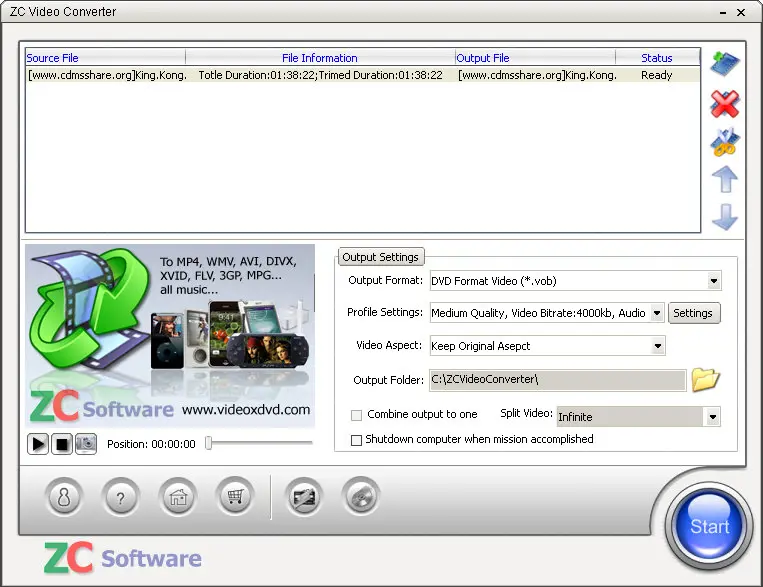Open help with the question mark button
This screenshot has width=763, height=587.
(x=120, y=497)
